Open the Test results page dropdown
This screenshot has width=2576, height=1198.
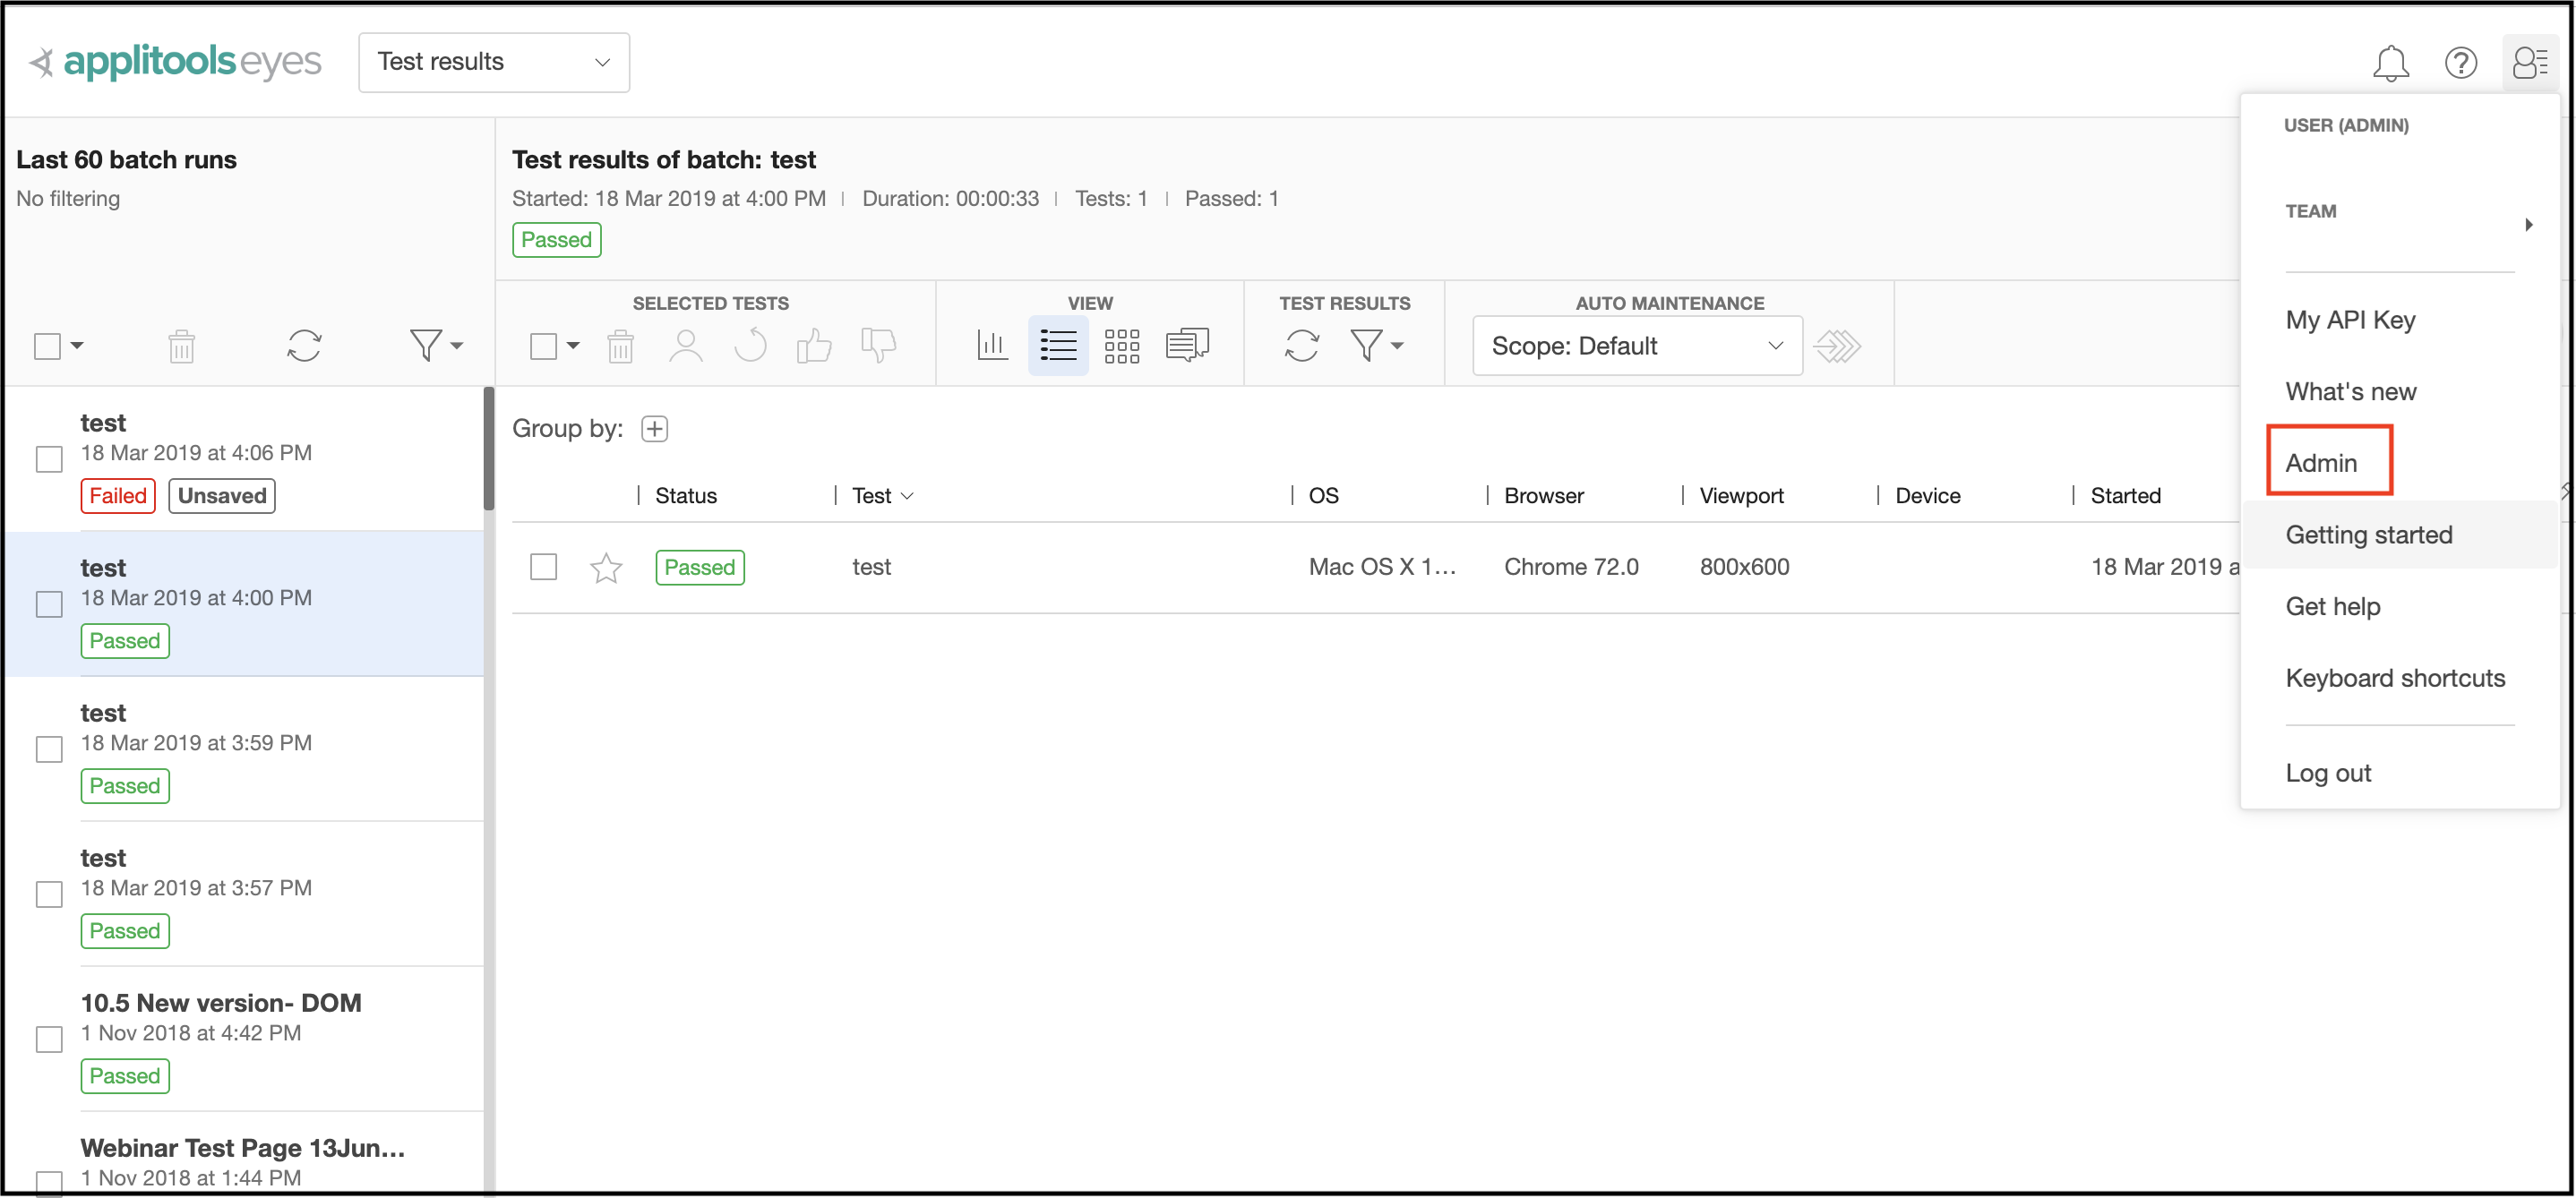point(493,62)
